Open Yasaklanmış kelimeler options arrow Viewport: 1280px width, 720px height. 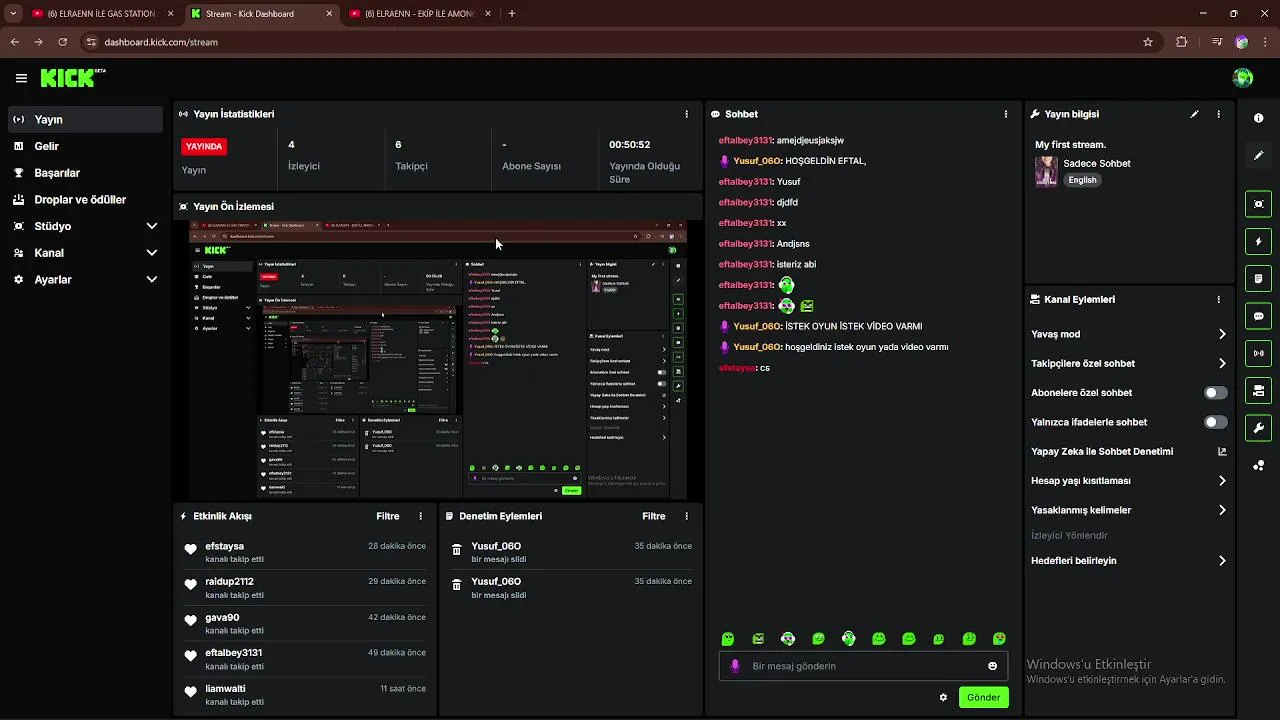pyautogui.click(x=1222, y=510)
